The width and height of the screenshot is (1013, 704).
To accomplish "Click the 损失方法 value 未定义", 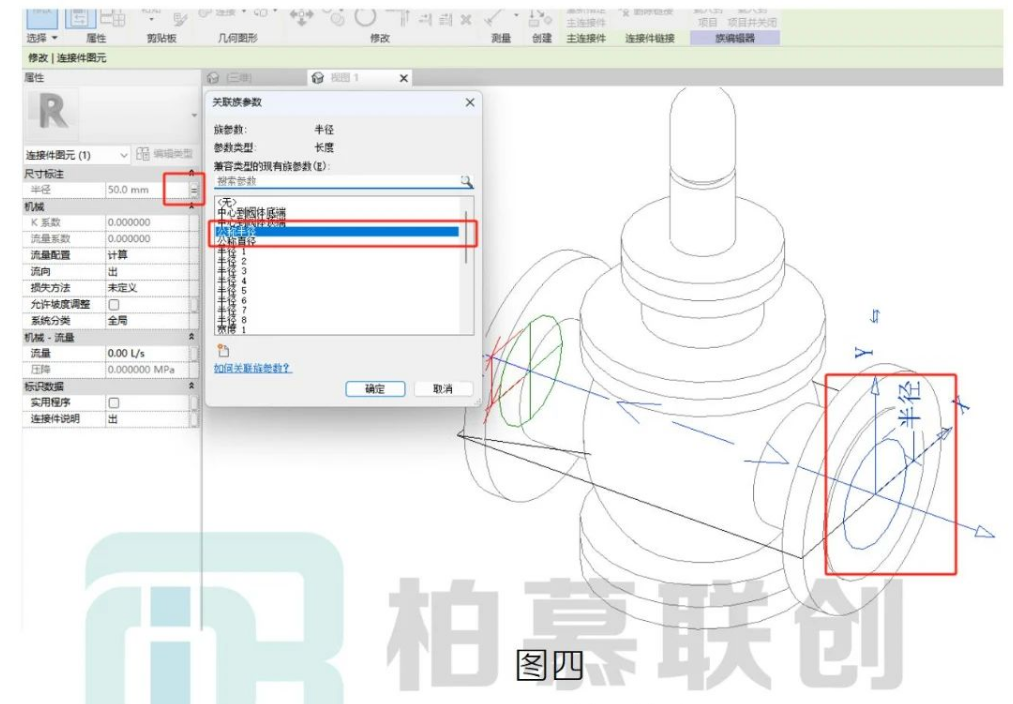I will (x=147, y=287).
